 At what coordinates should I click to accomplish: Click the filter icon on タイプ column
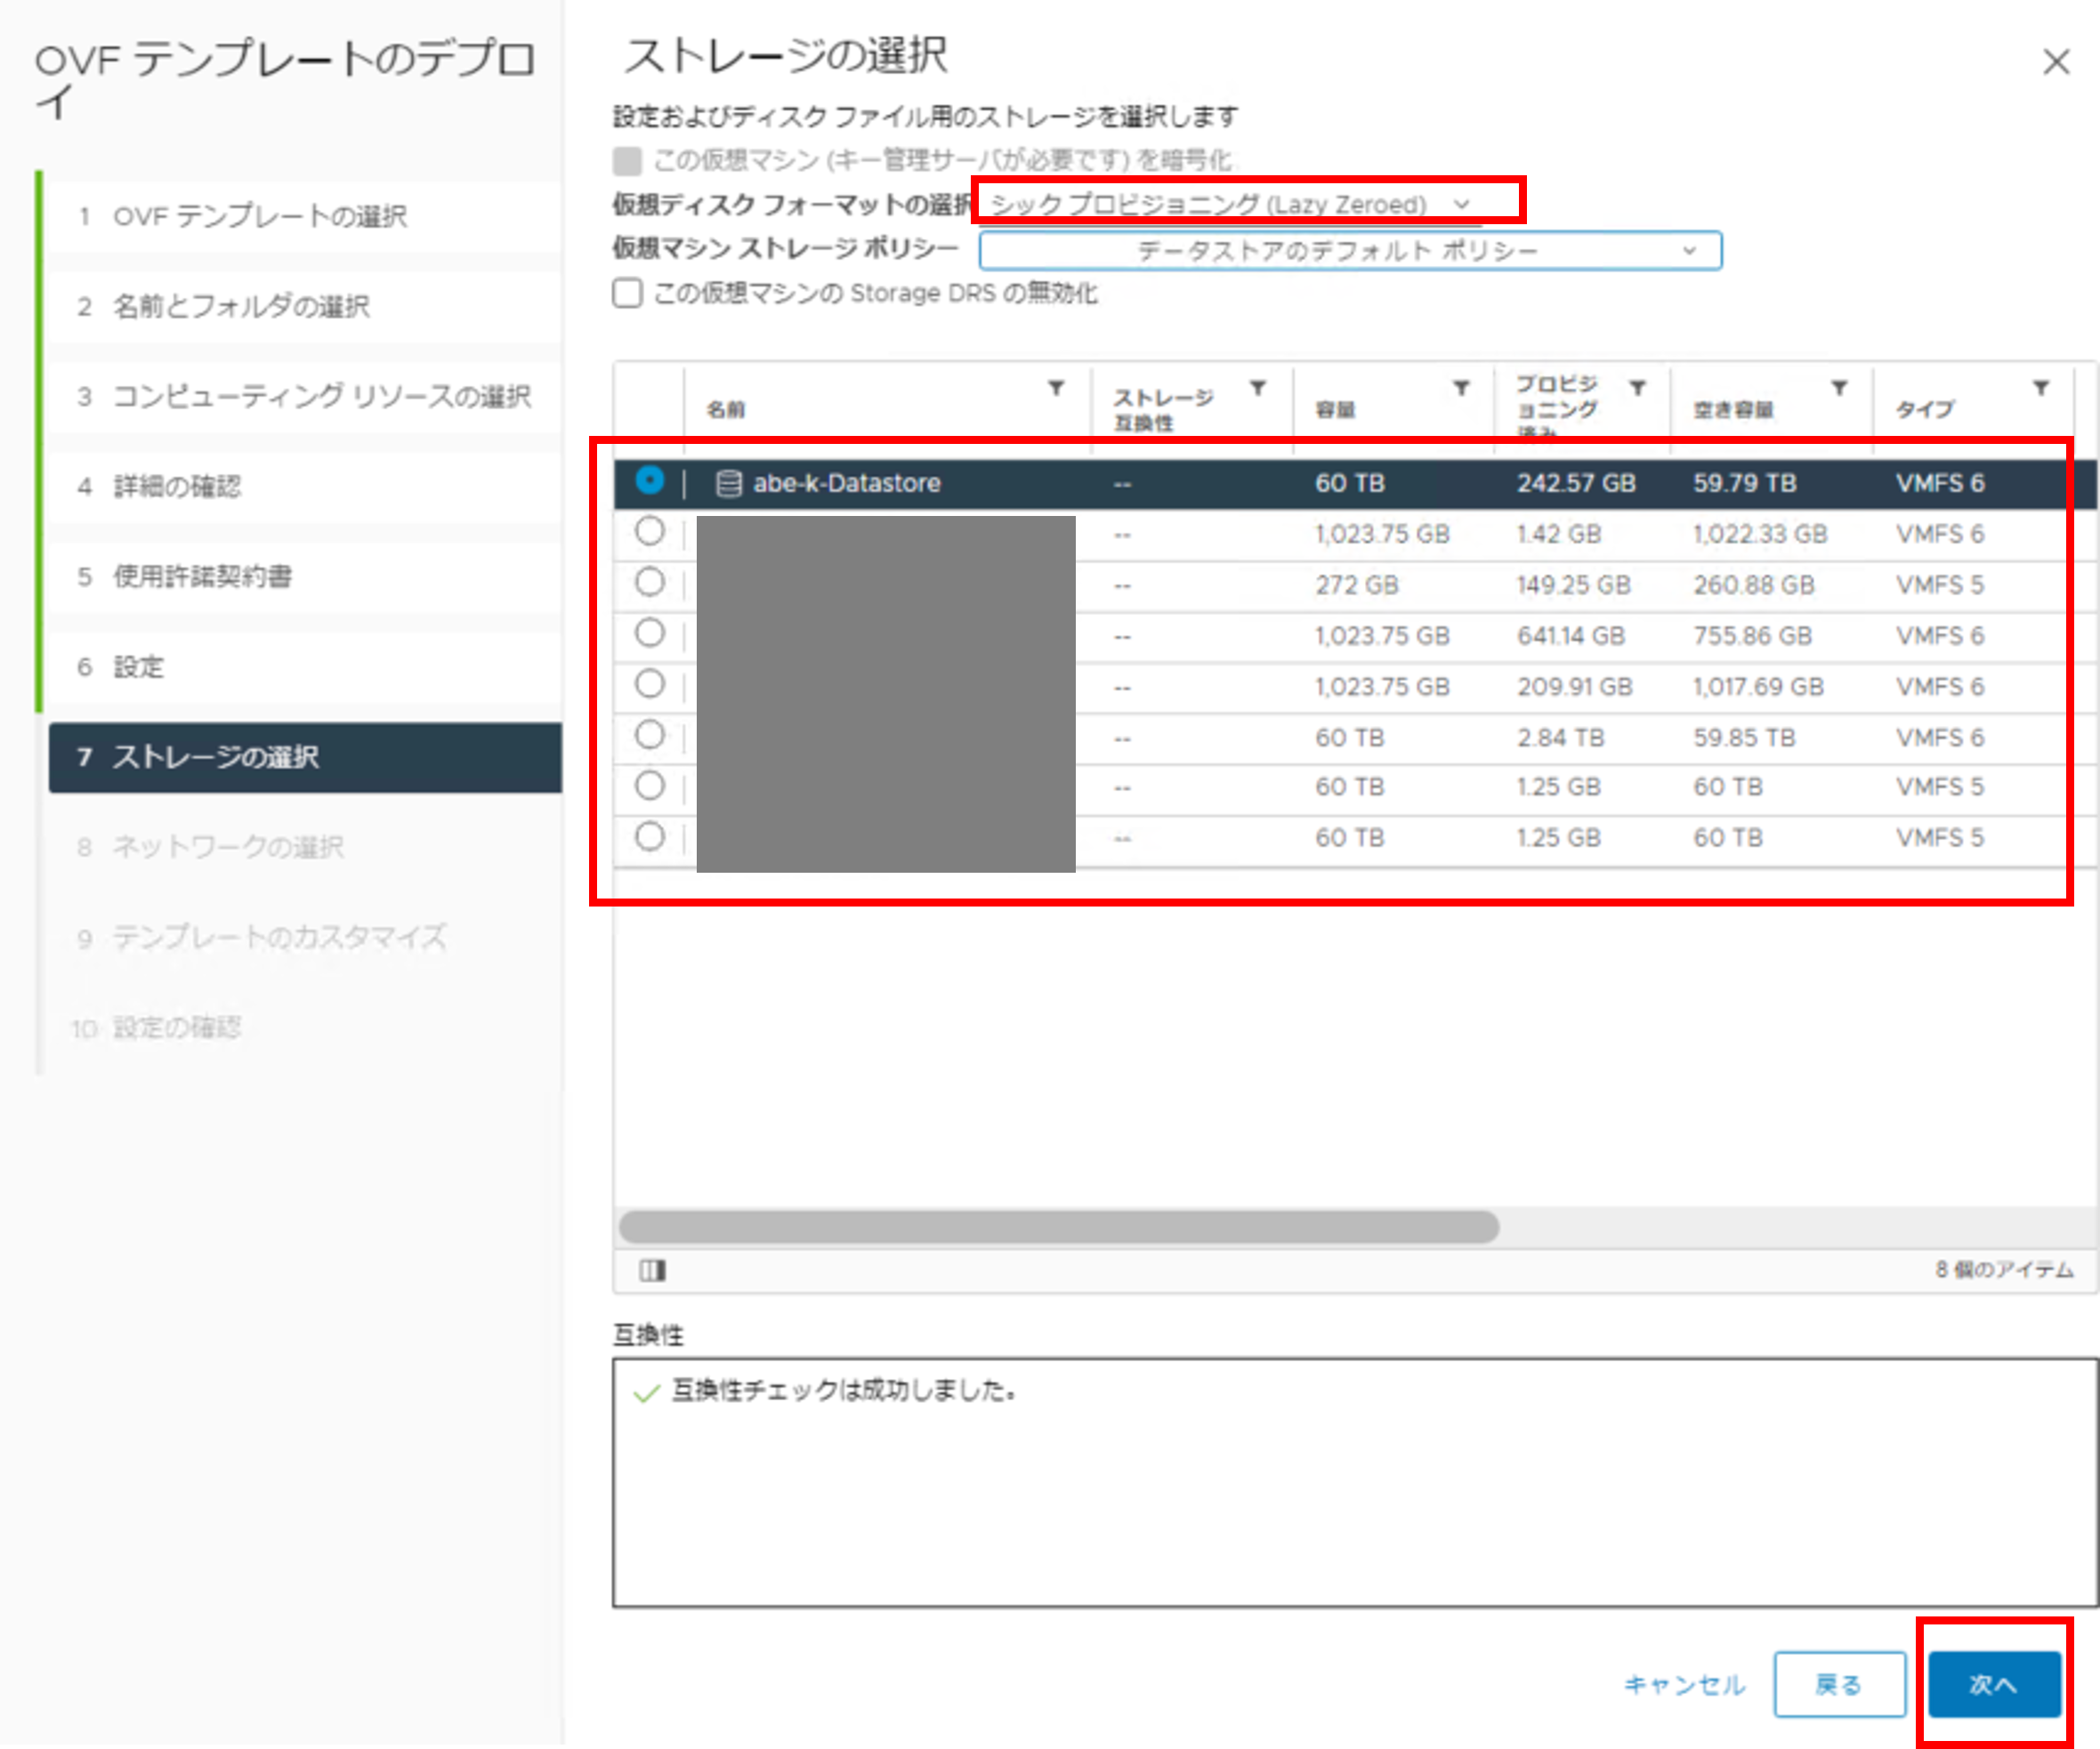point(2041,388)
